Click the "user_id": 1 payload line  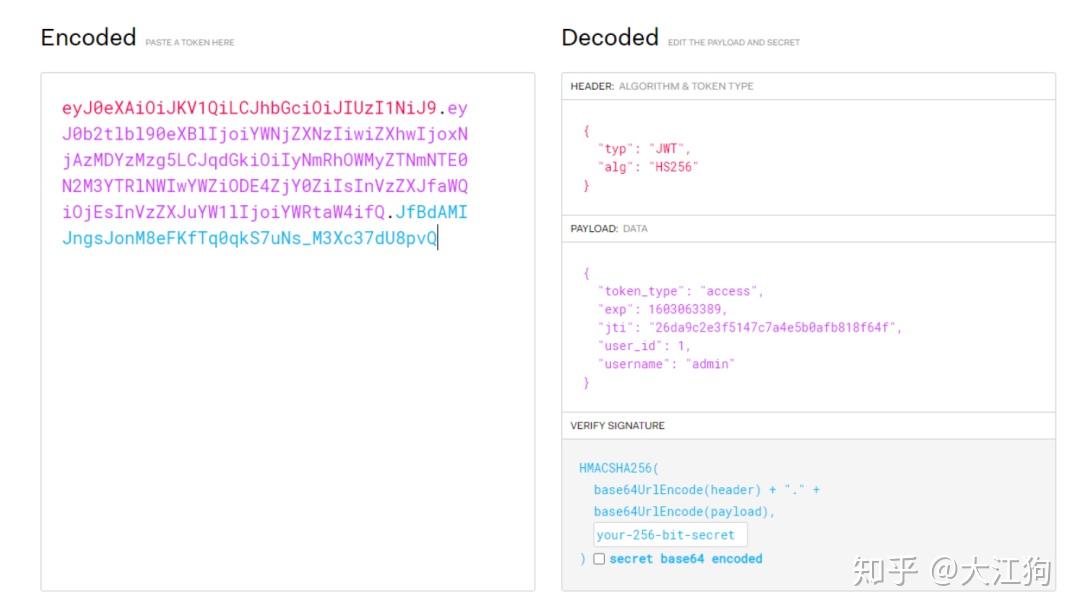(644, 345)
